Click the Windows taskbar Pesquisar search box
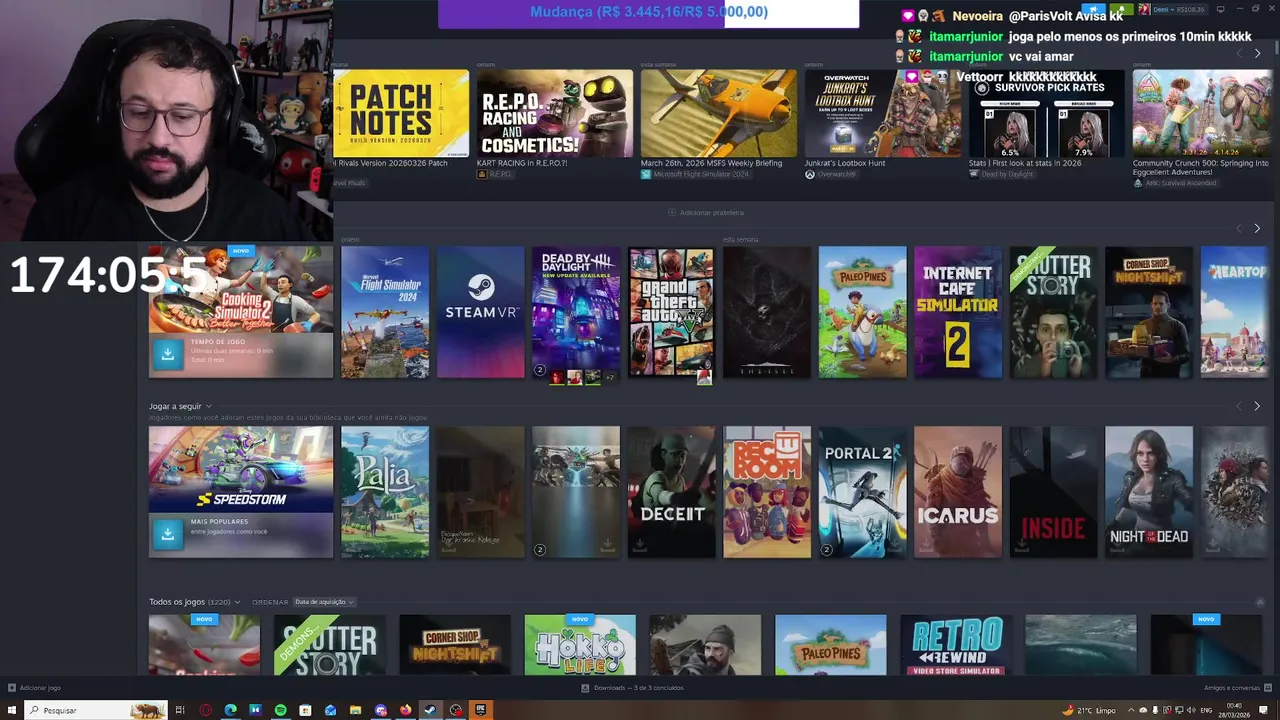 pyautogui.click(x=95, y=710)
